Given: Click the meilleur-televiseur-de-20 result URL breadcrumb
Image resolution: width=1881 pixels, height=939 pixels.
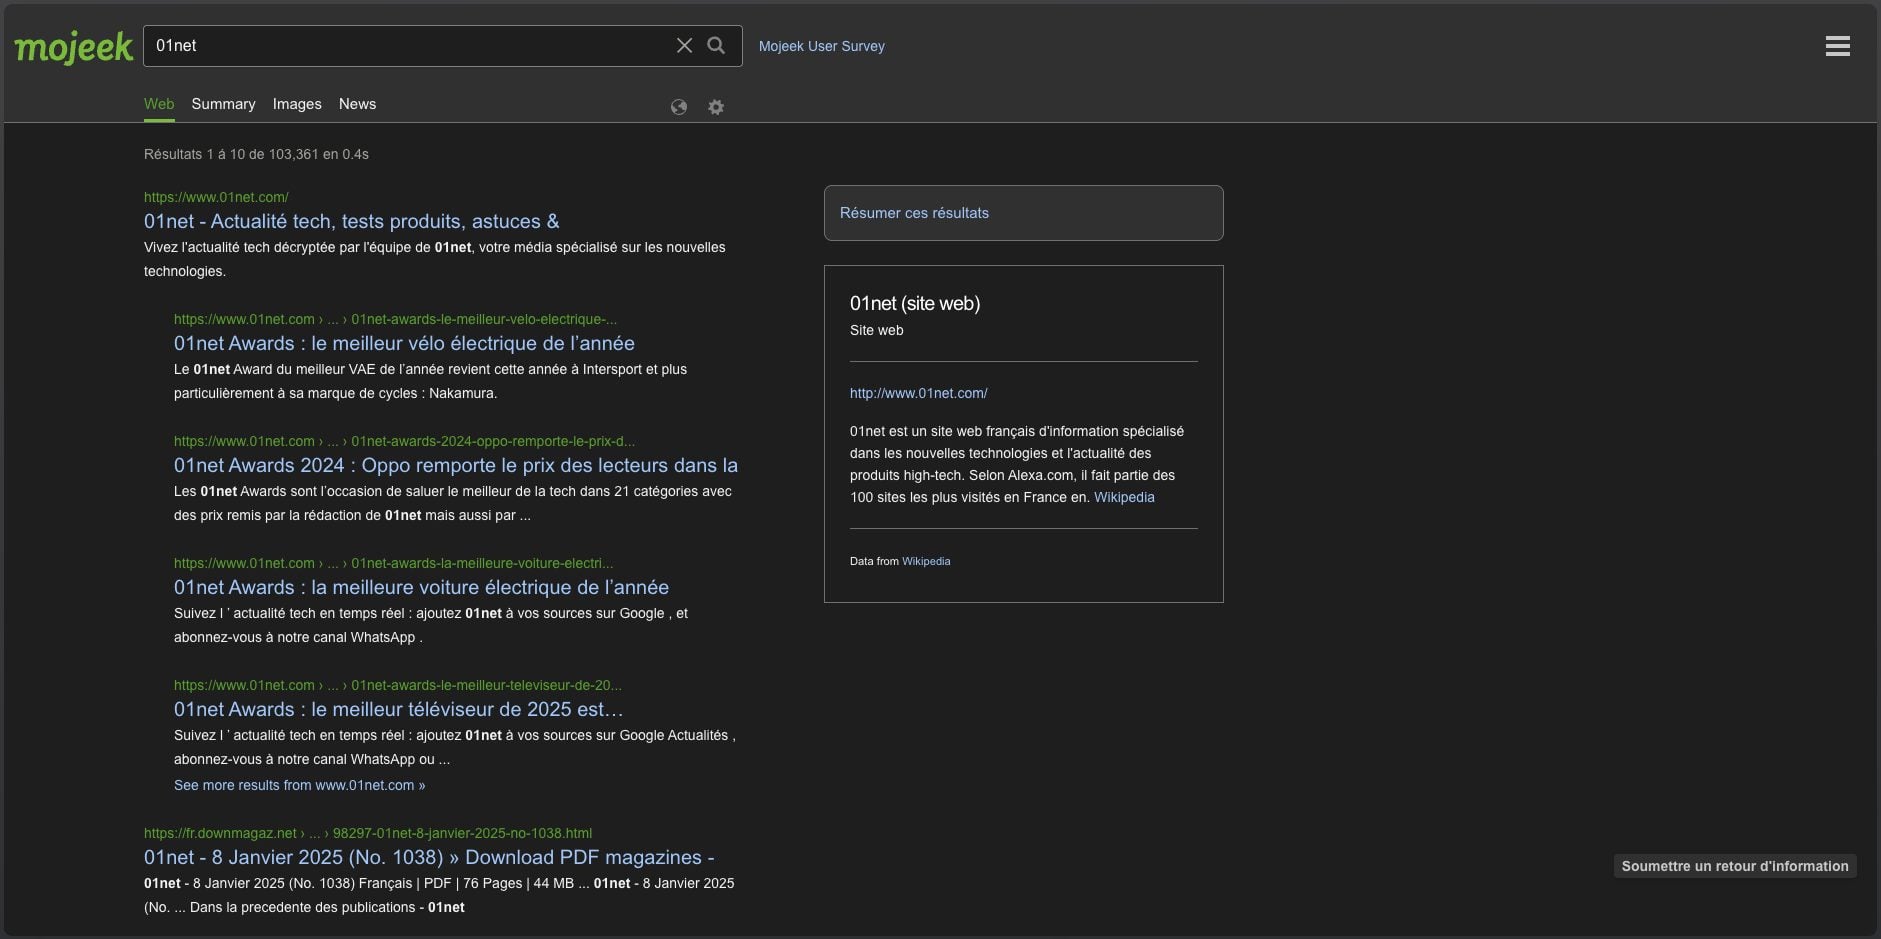Looking at the screenshot, I should [x=398, y=685].
